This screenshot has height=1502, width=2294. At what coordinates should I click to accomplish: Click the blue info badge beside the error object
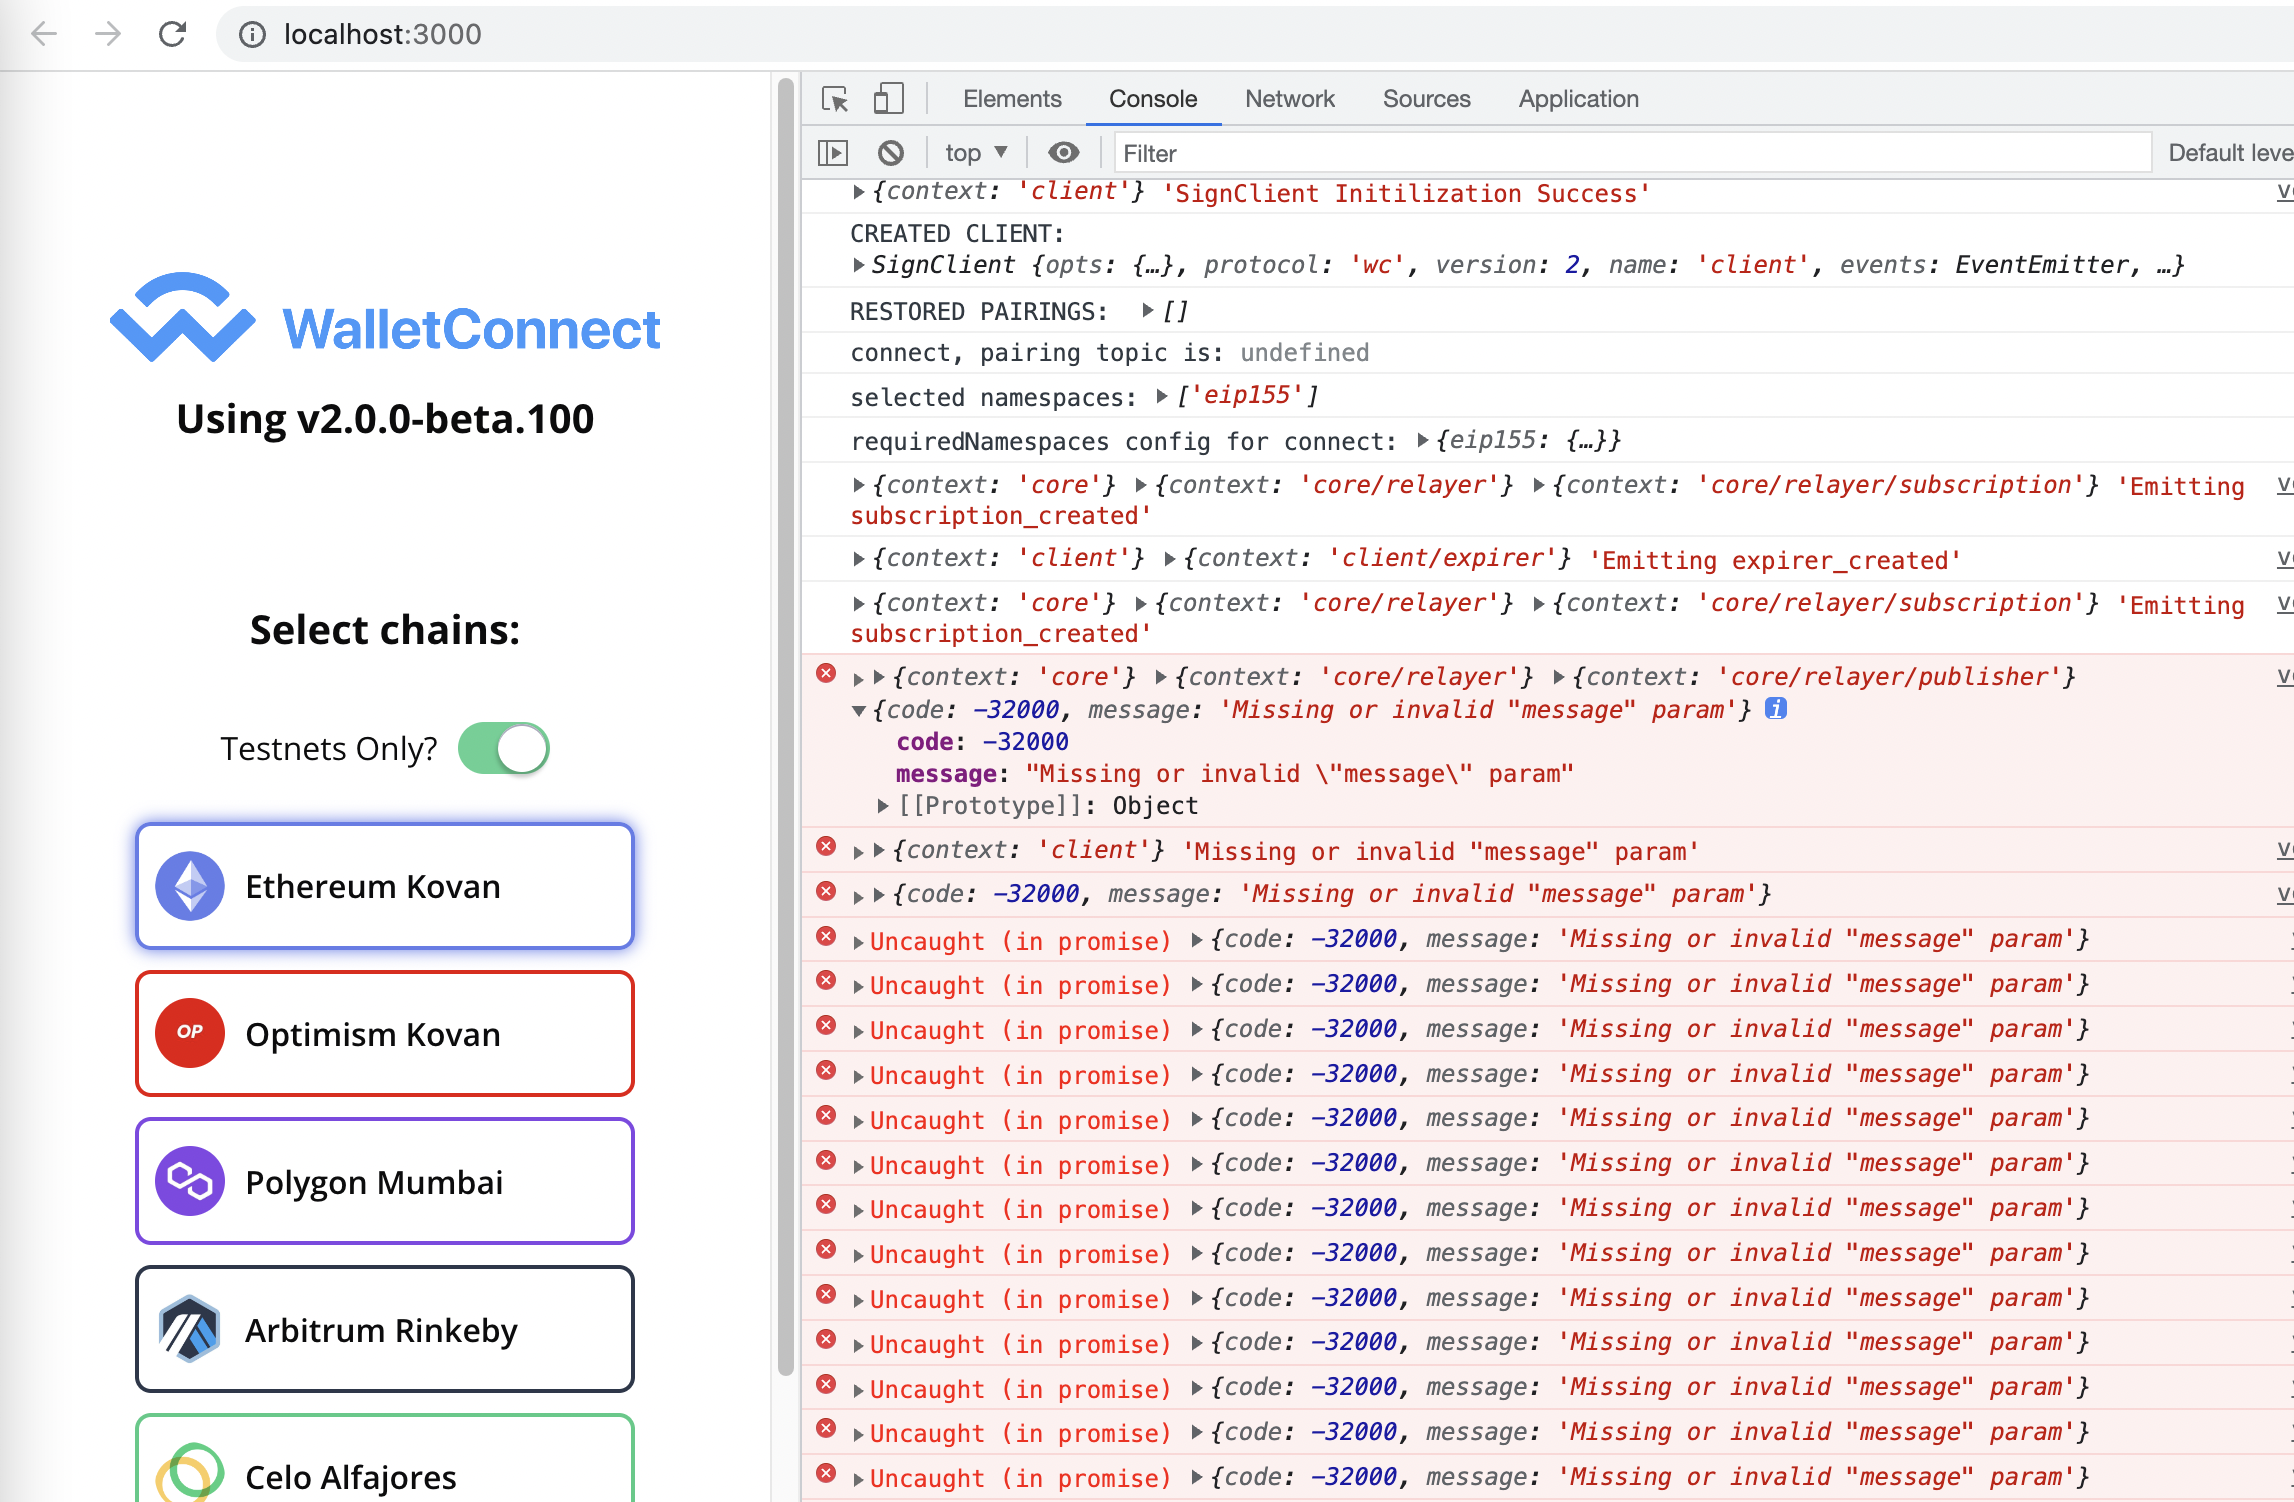pos(1775,709)
